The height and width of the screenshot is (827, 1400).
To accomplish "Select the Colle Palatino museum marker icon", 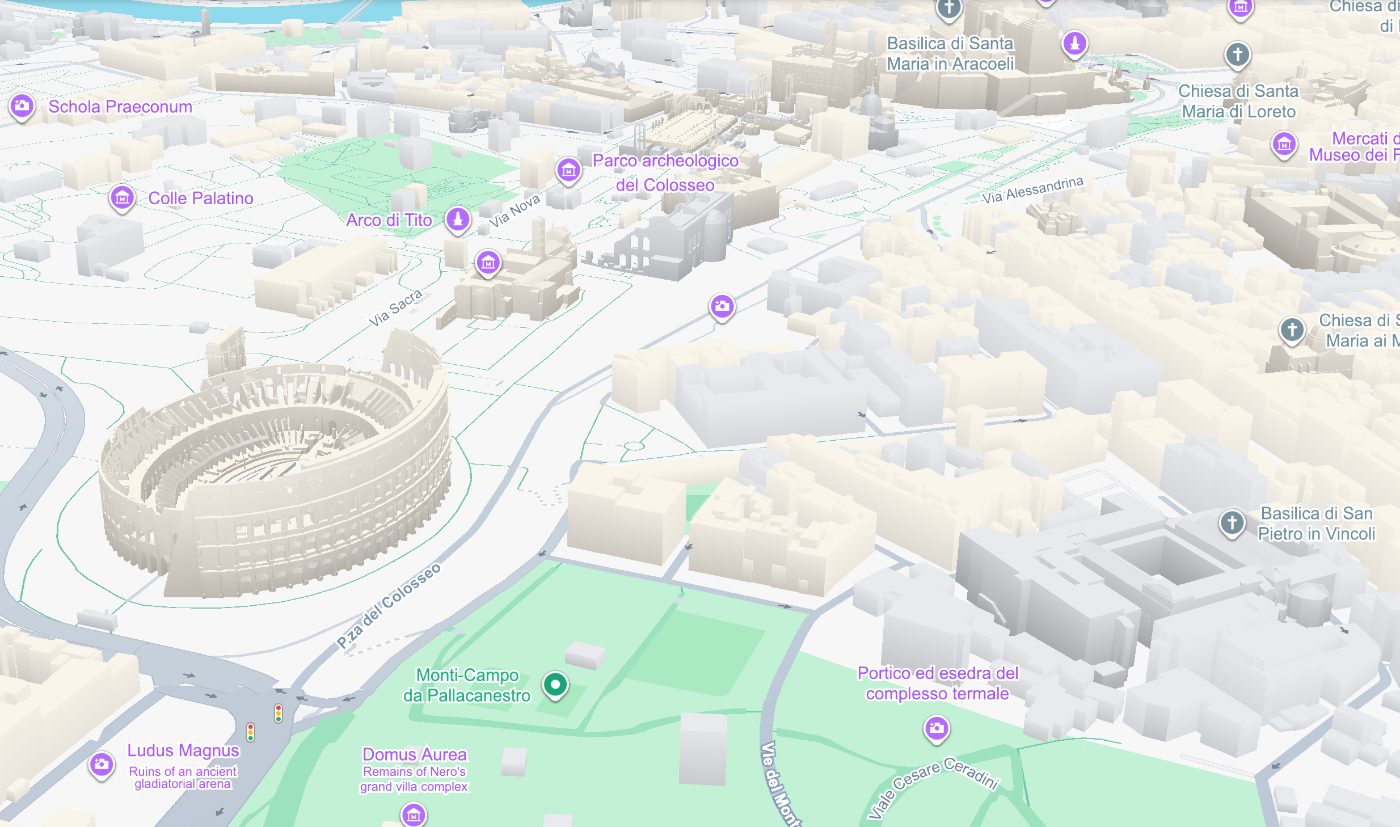I will point(123,197).
